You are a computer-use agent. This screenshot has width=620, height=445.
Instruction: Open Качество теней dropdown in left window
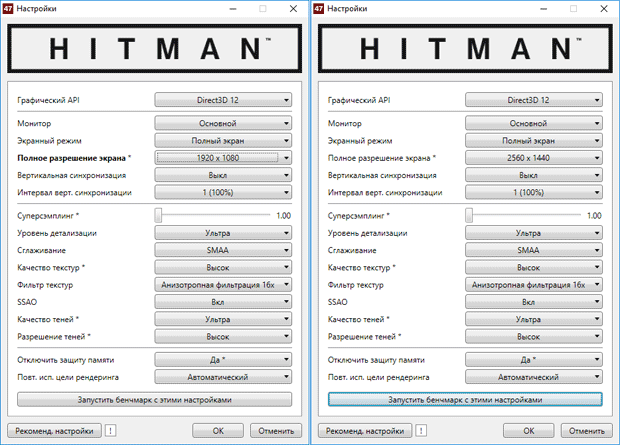tap(223, 319)
